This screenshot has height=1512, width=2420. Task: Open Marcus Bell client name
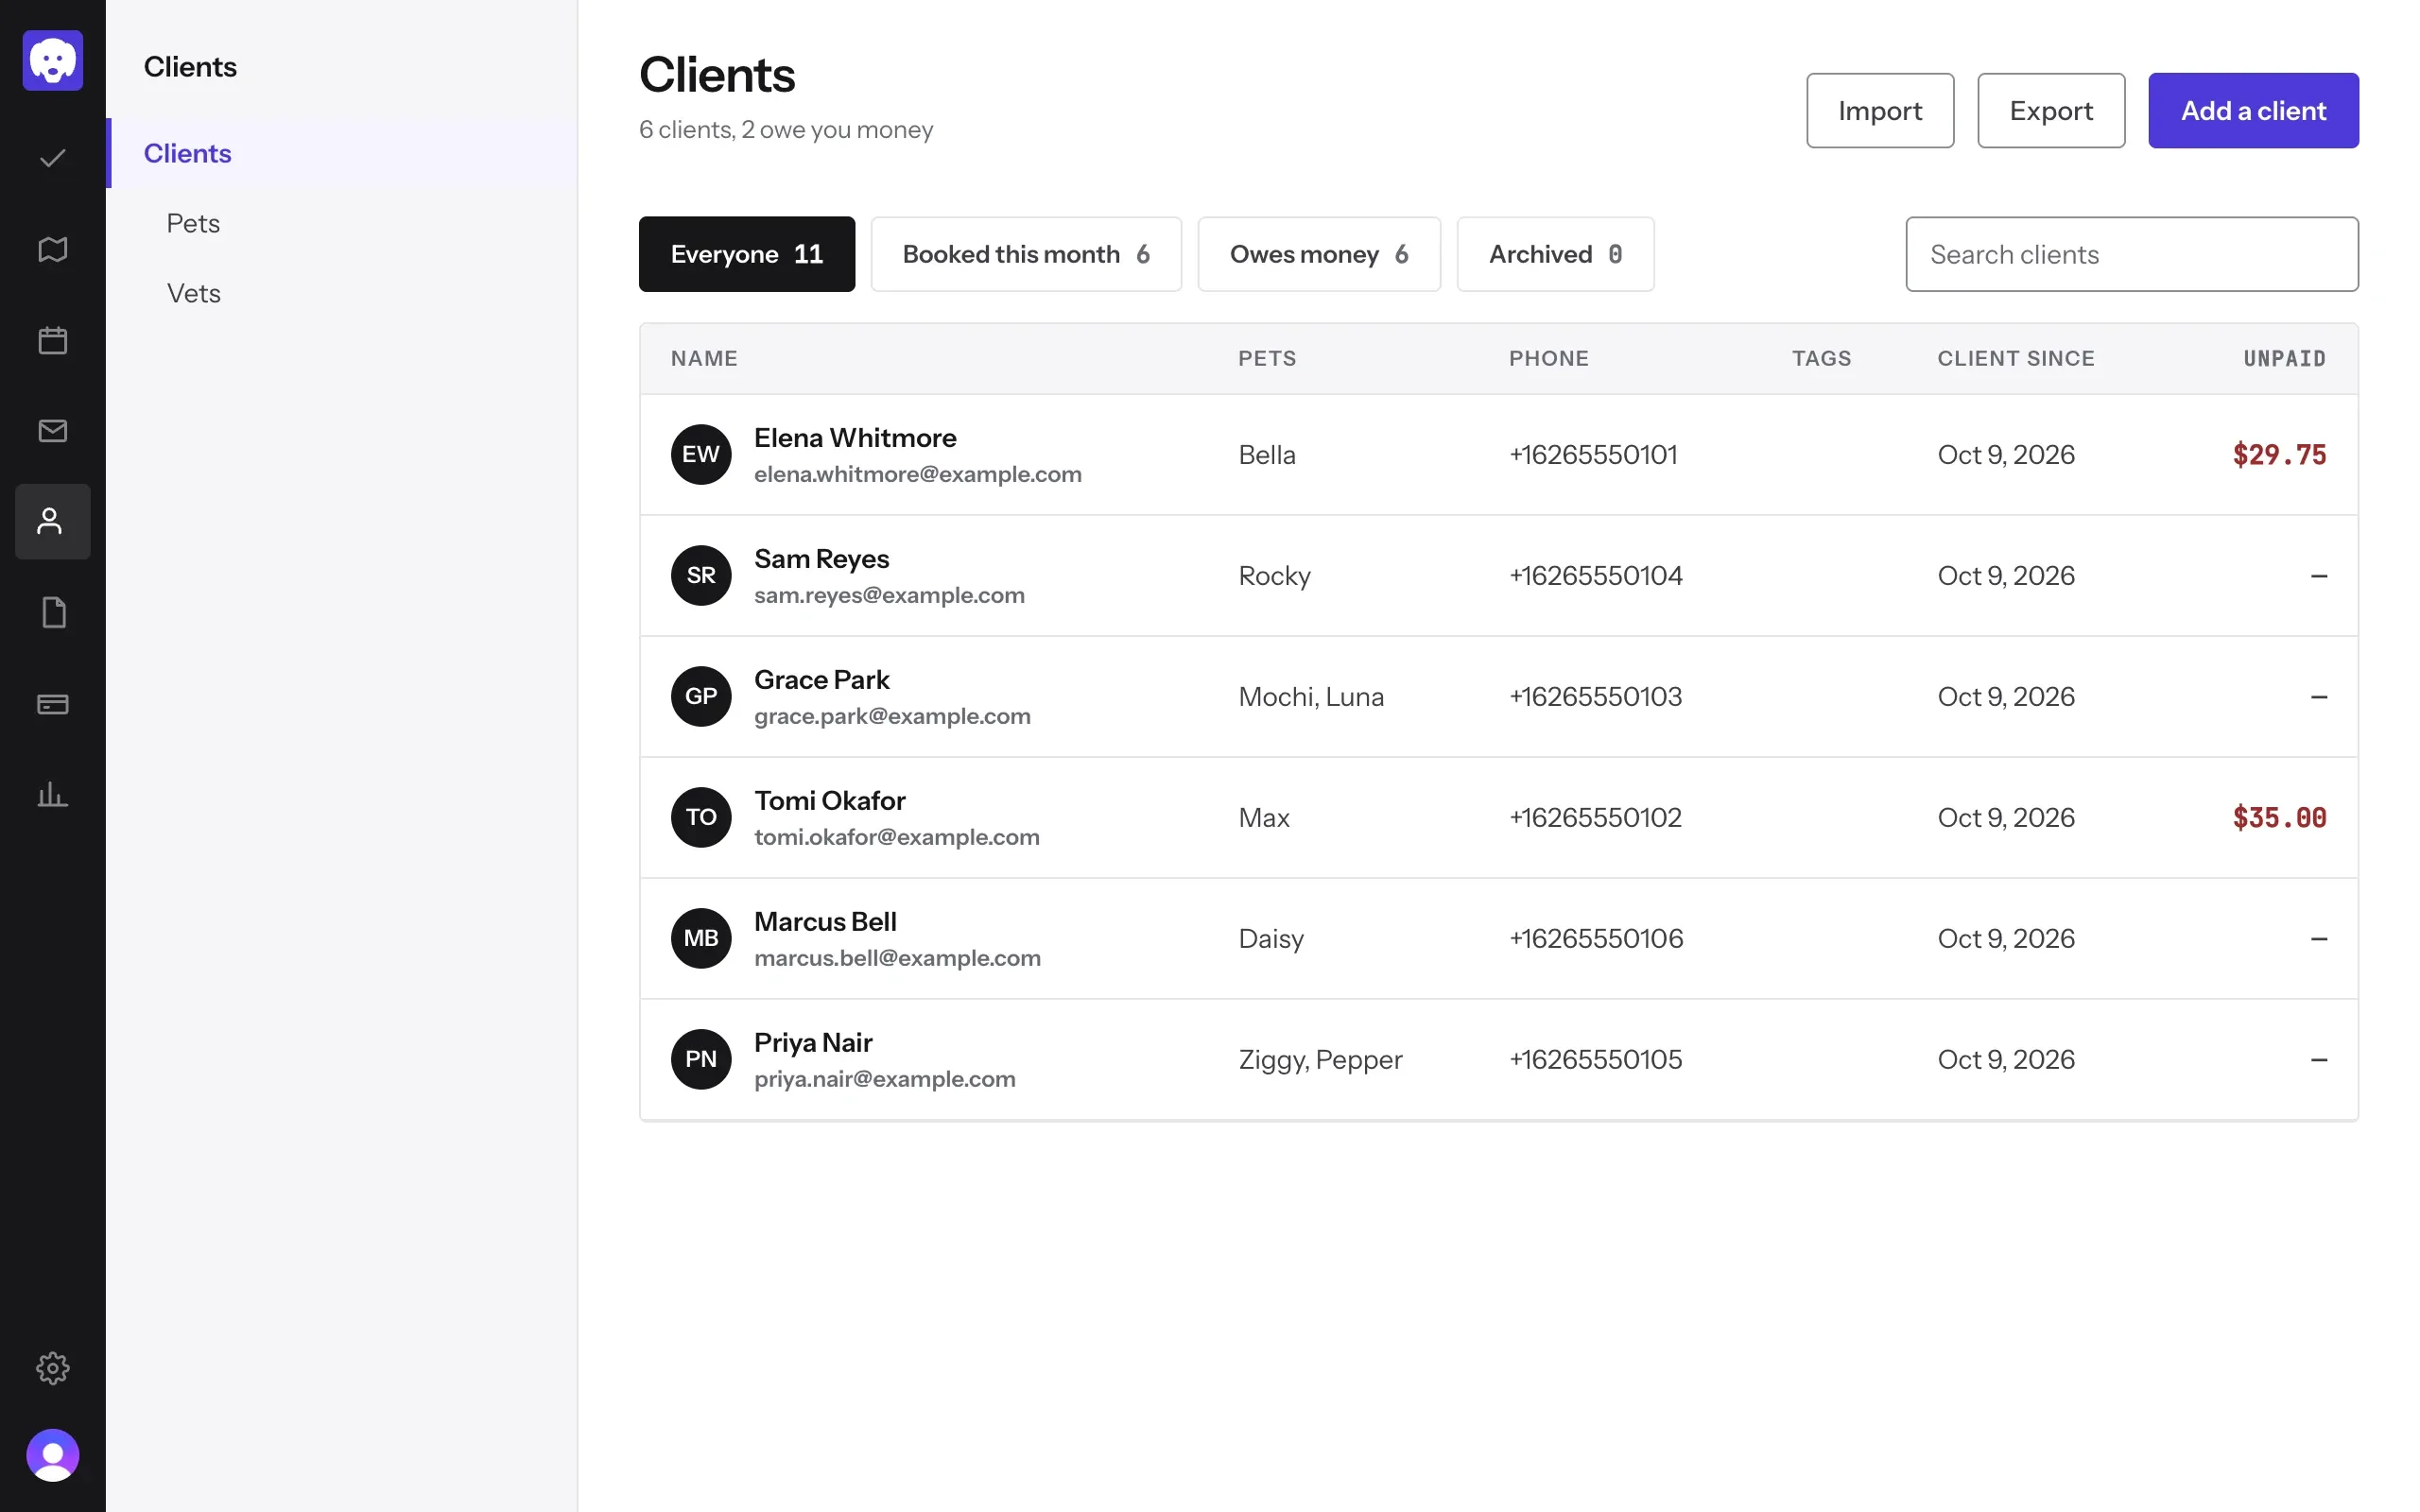point(825,922)
